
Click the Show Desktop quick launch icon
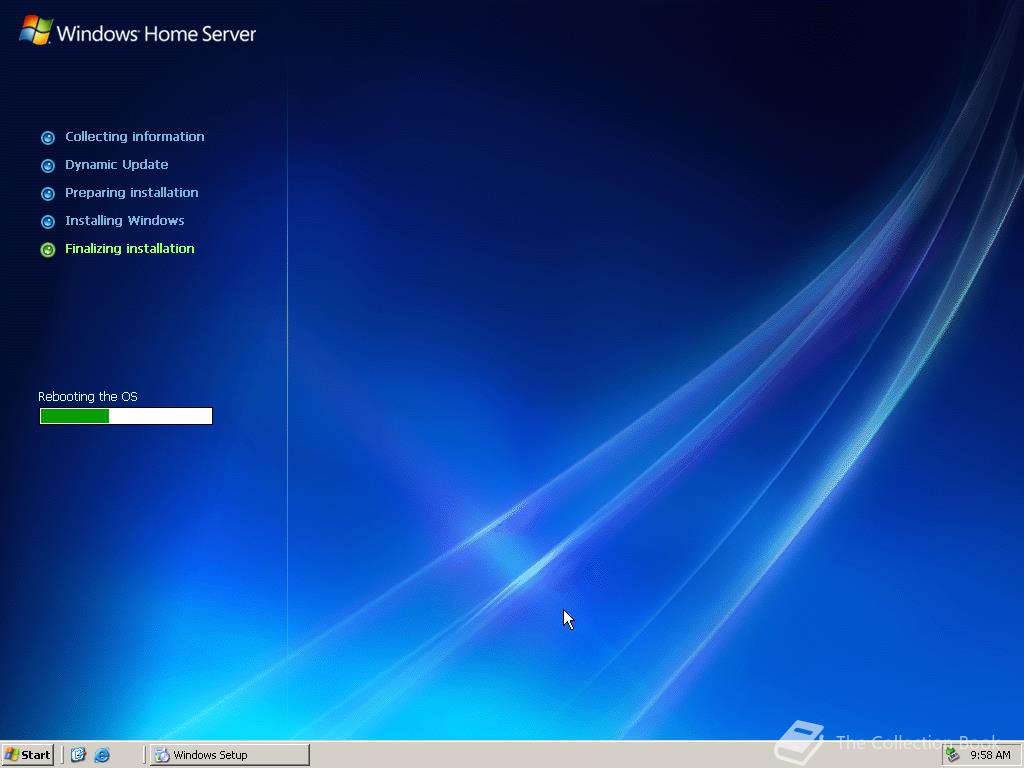click(x=78, y=755)
